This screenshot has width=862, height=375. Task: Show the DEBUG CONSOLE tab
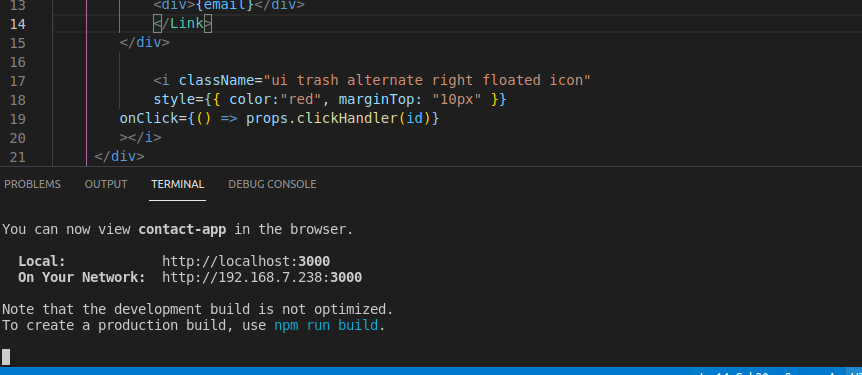click(x=272, y=184)
